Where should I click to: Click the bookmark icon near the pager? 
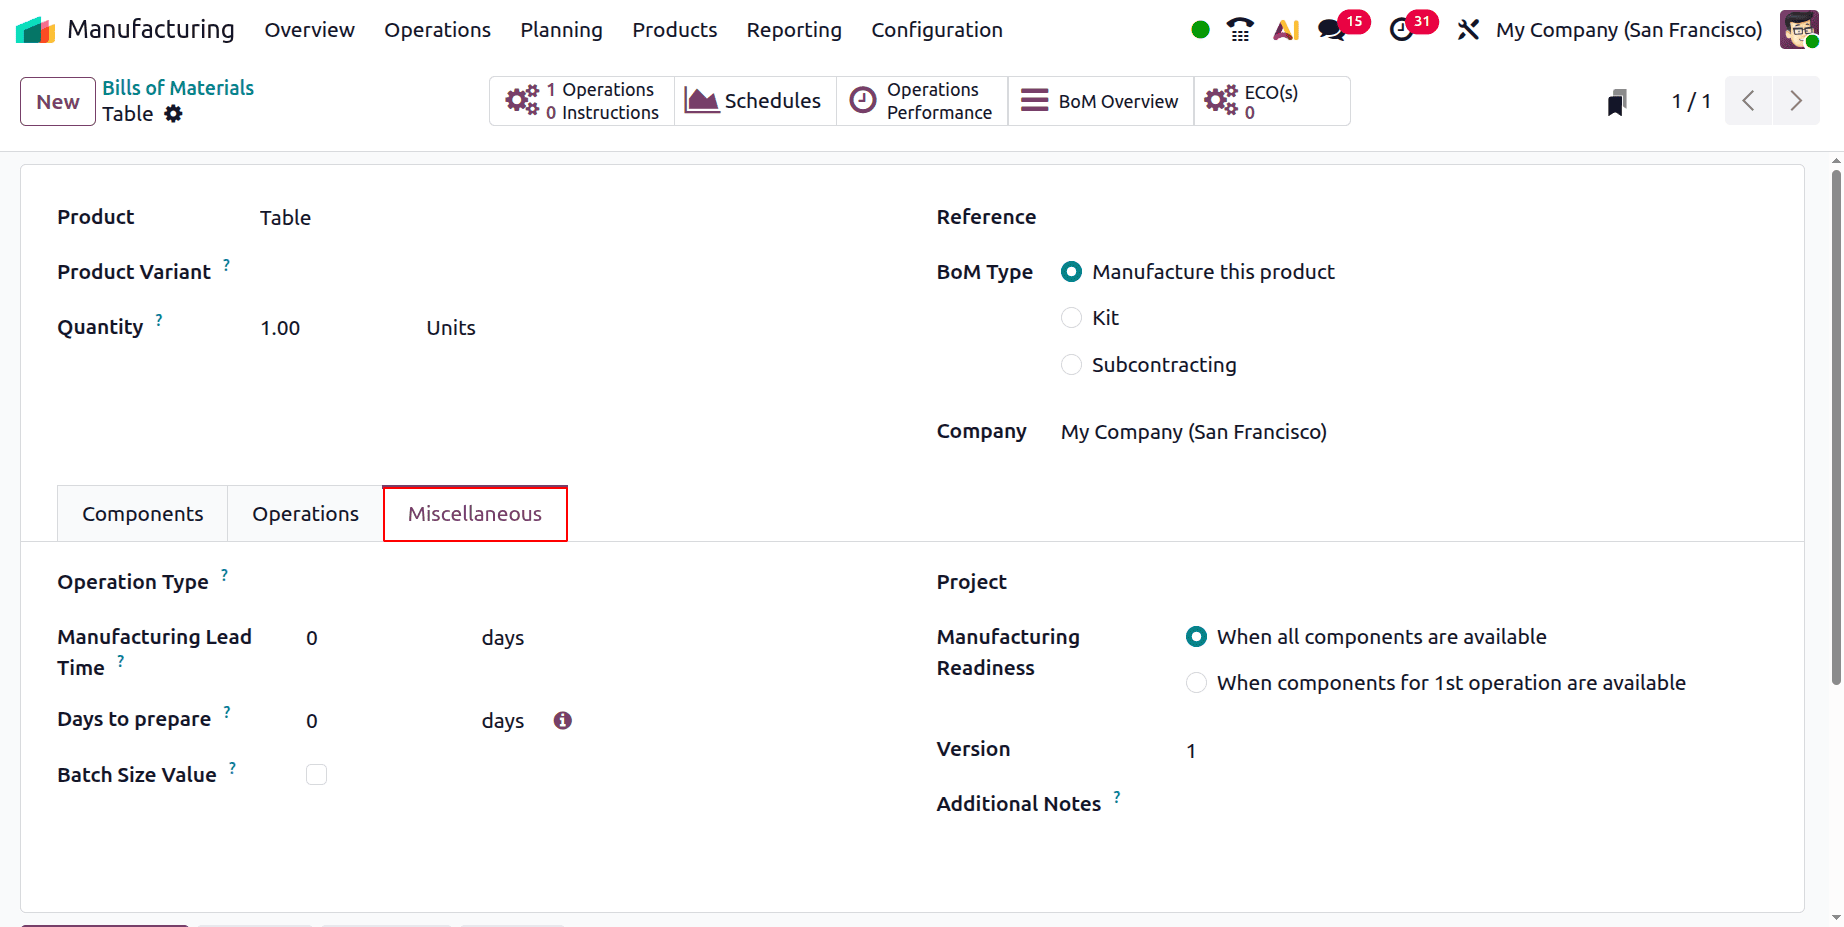tap(1617, 102)
